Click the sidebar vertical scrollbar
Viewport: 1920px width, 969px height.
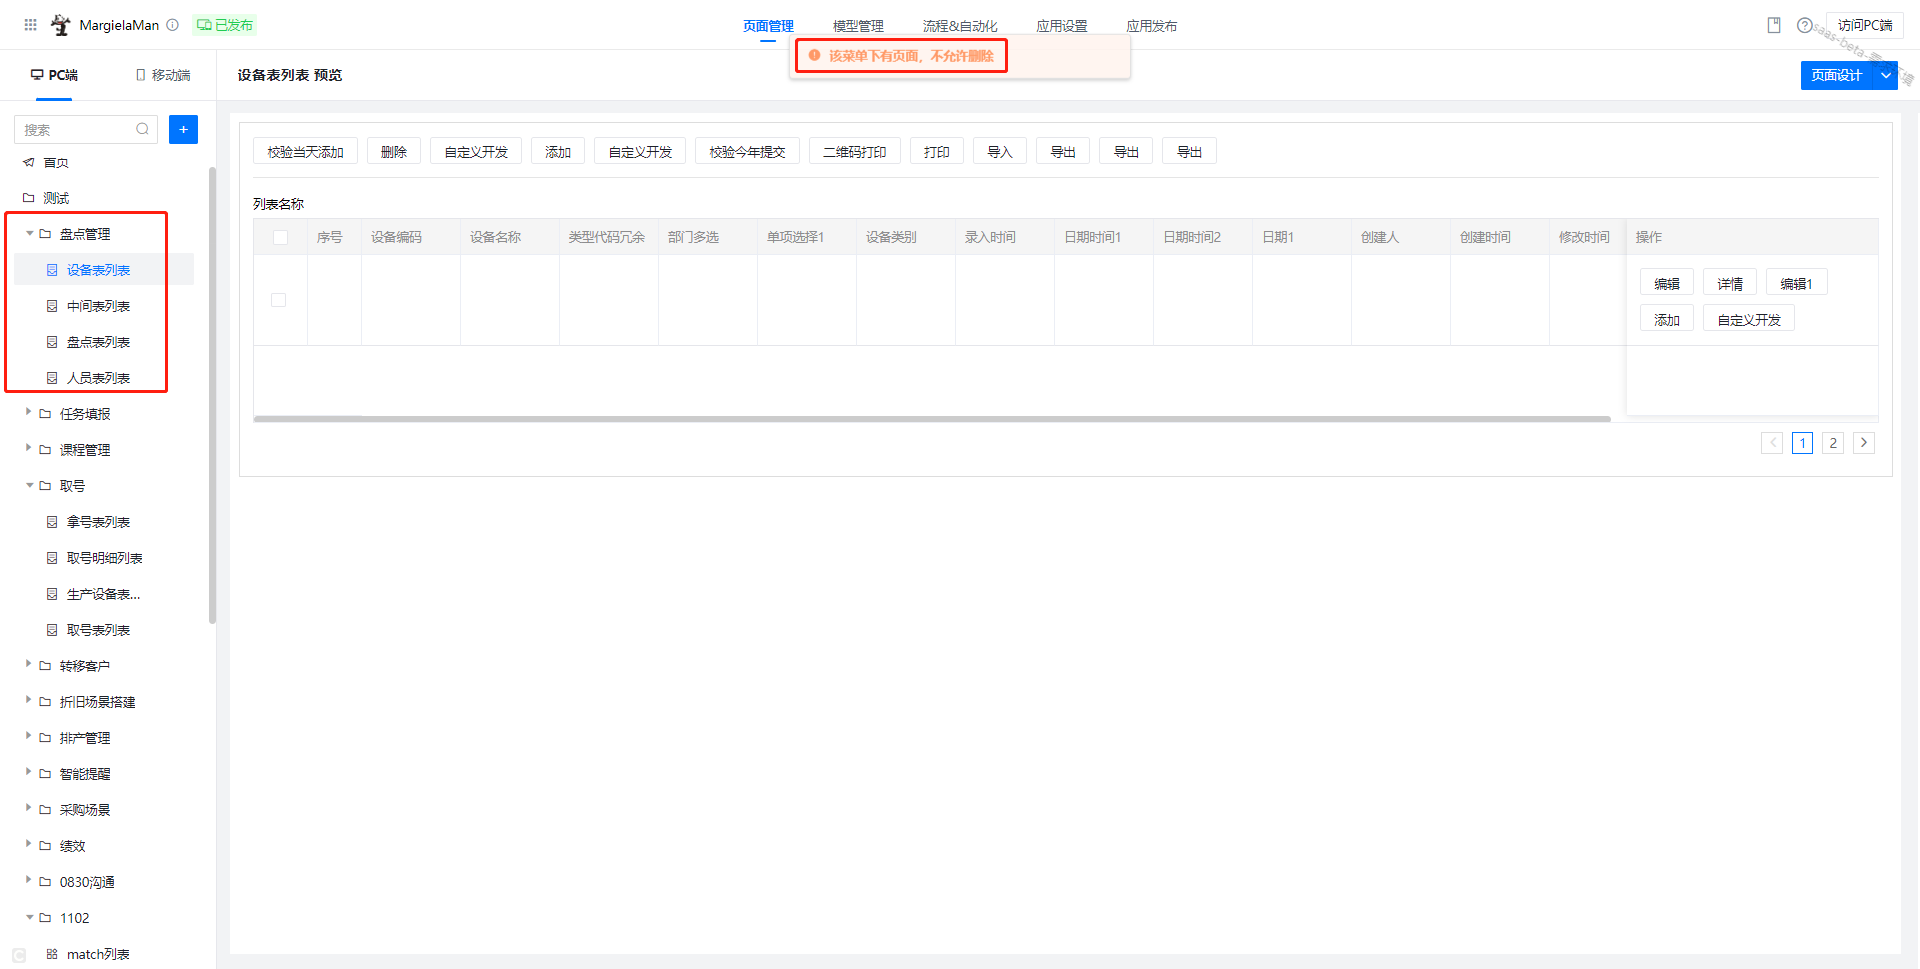pyautogui.click(x=212, y=395)
